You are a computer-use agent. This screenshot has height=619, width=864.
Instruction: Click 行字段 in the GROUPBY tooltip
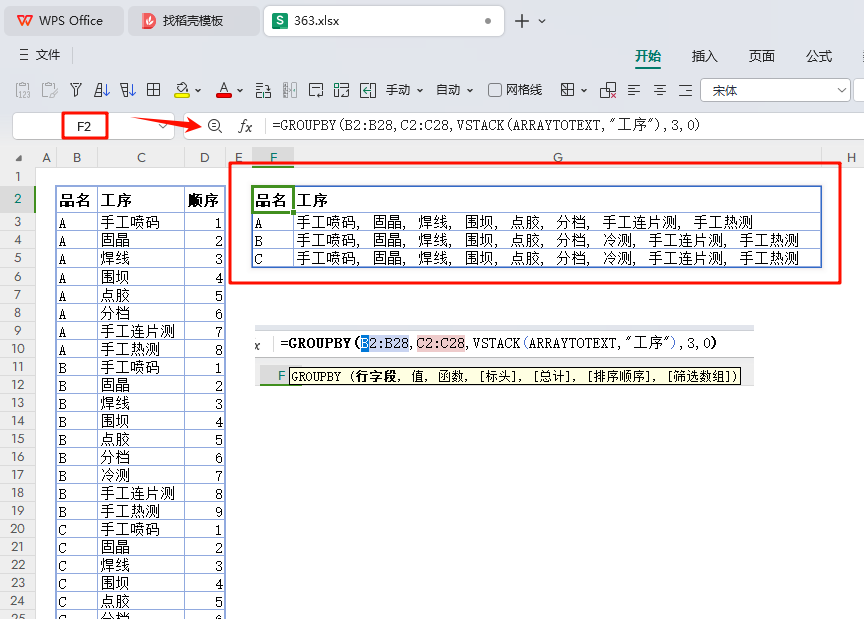click(x=376, y=376)
